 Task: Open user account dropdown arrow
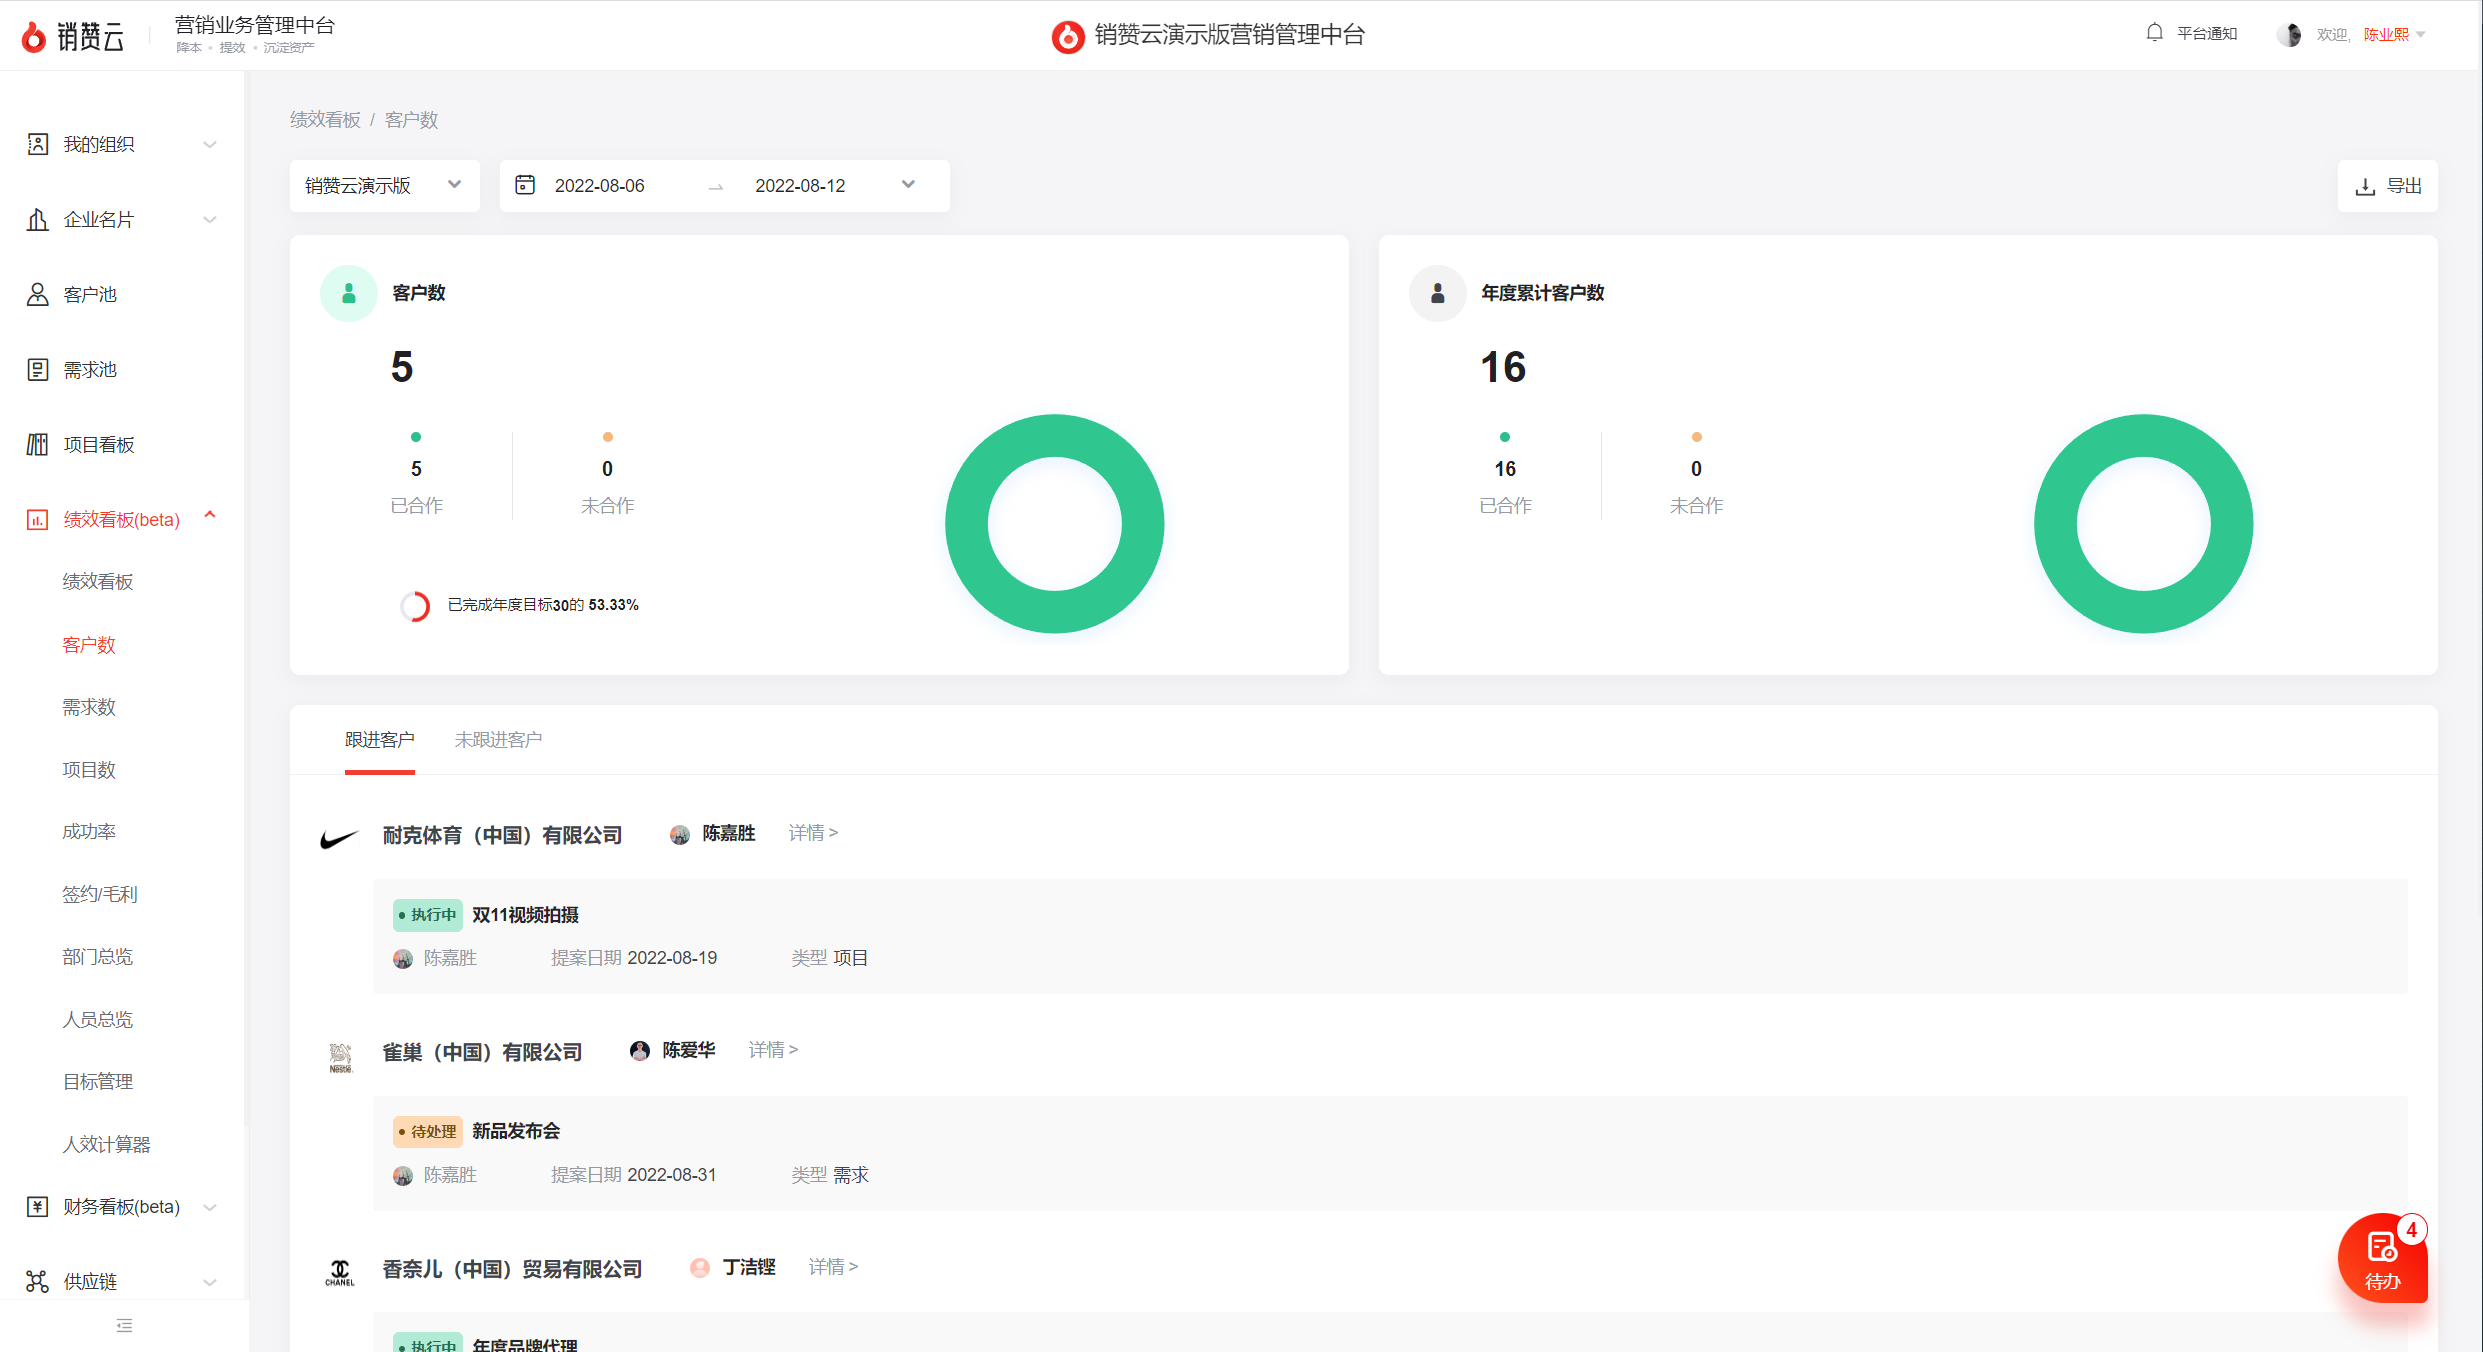click(2421, 34)
